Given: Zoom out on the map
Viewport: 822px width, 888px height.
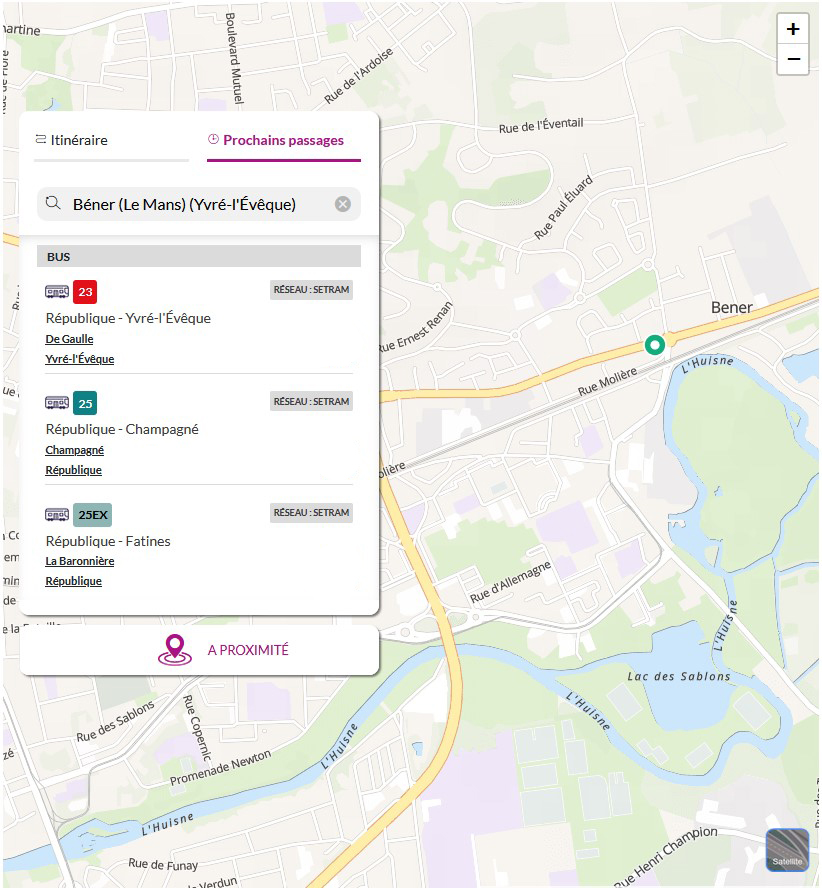Looking at the screenshot, I should coord(793,60).
